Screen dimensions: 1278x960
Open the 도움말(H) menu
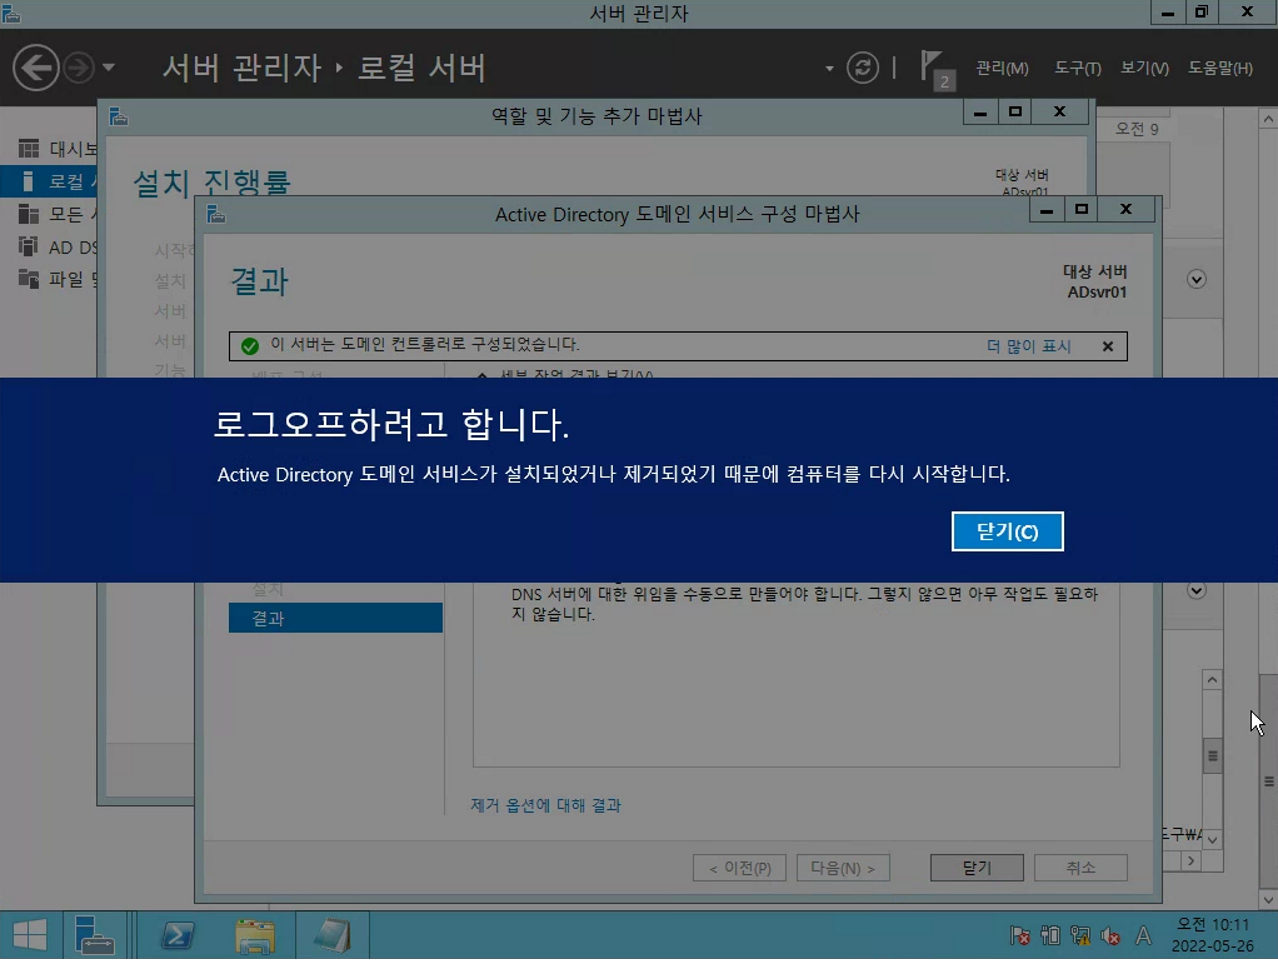(x=1220, y=68)
